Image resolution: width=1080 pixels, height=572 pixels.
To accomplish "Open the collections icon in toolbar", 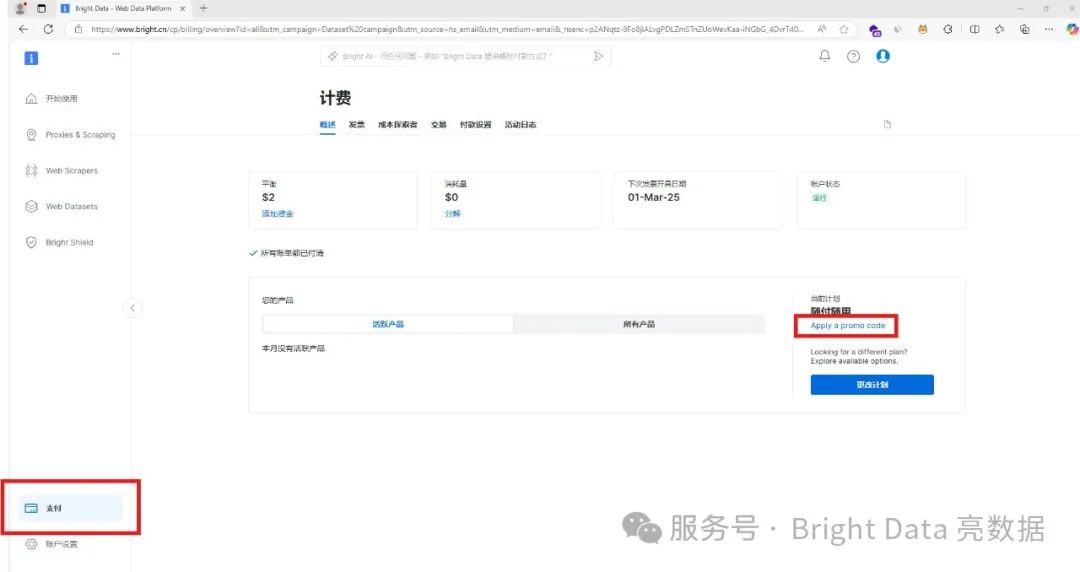I will coord(1025,29).
